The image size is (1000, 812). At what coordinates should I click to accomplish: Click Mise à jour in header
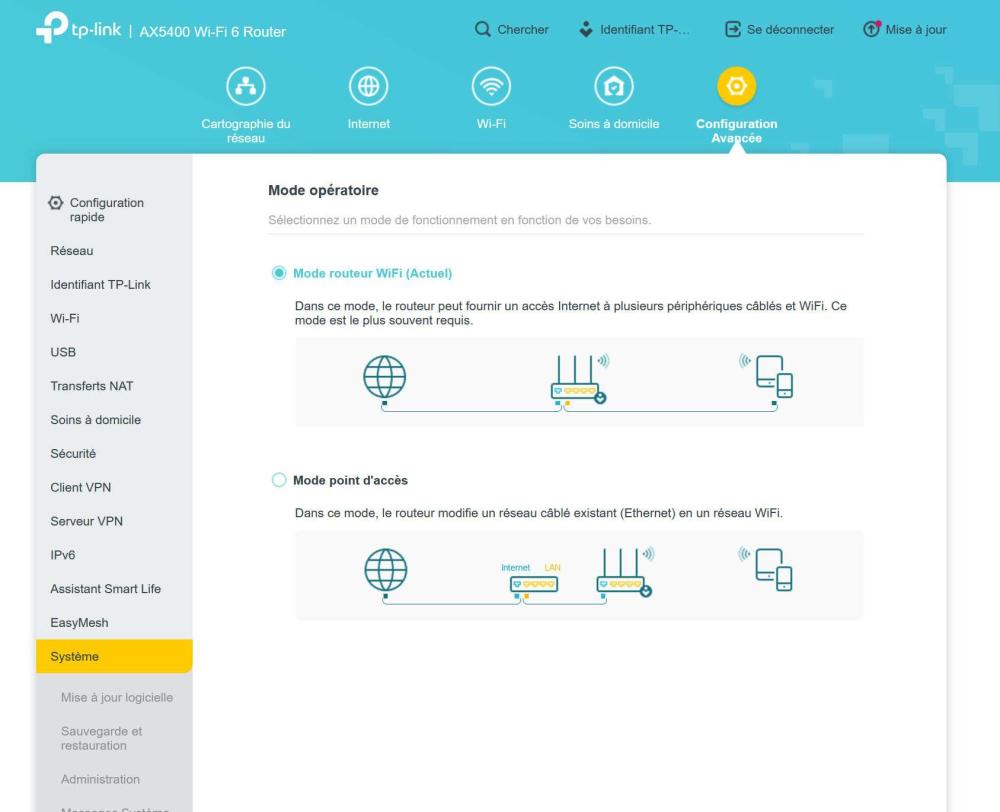916,29
